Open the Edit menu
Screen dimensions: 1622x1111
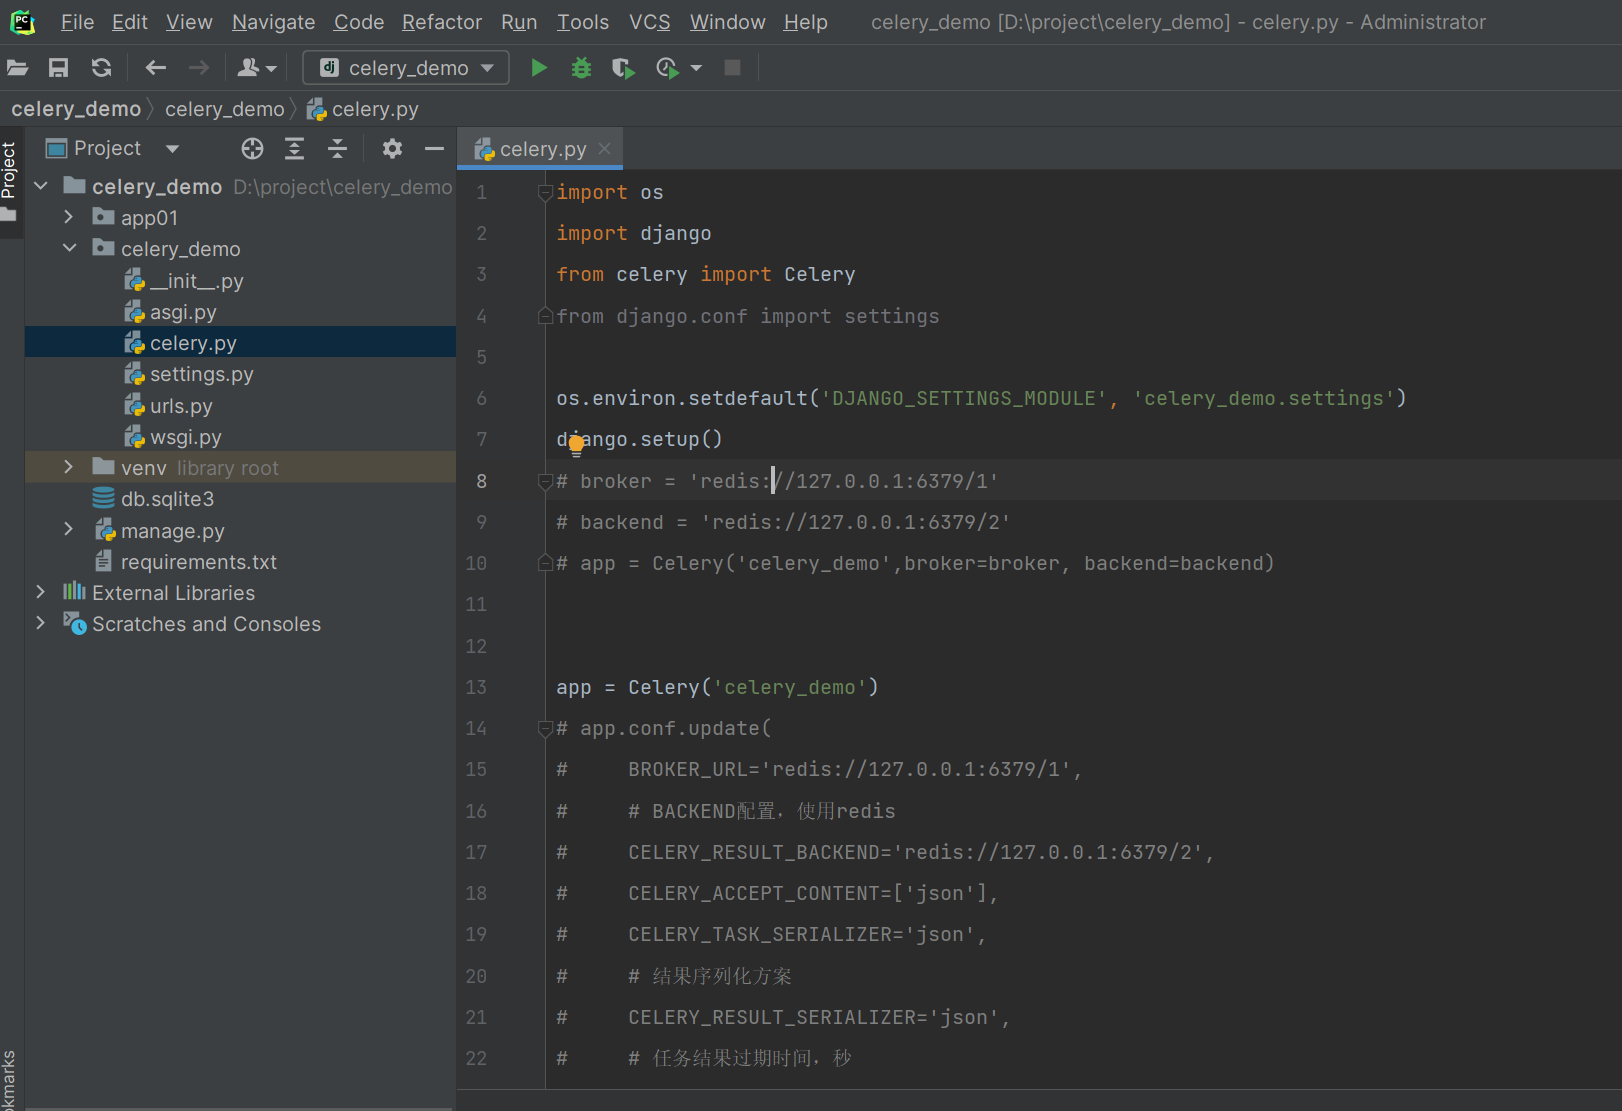(x=130, y=22)
